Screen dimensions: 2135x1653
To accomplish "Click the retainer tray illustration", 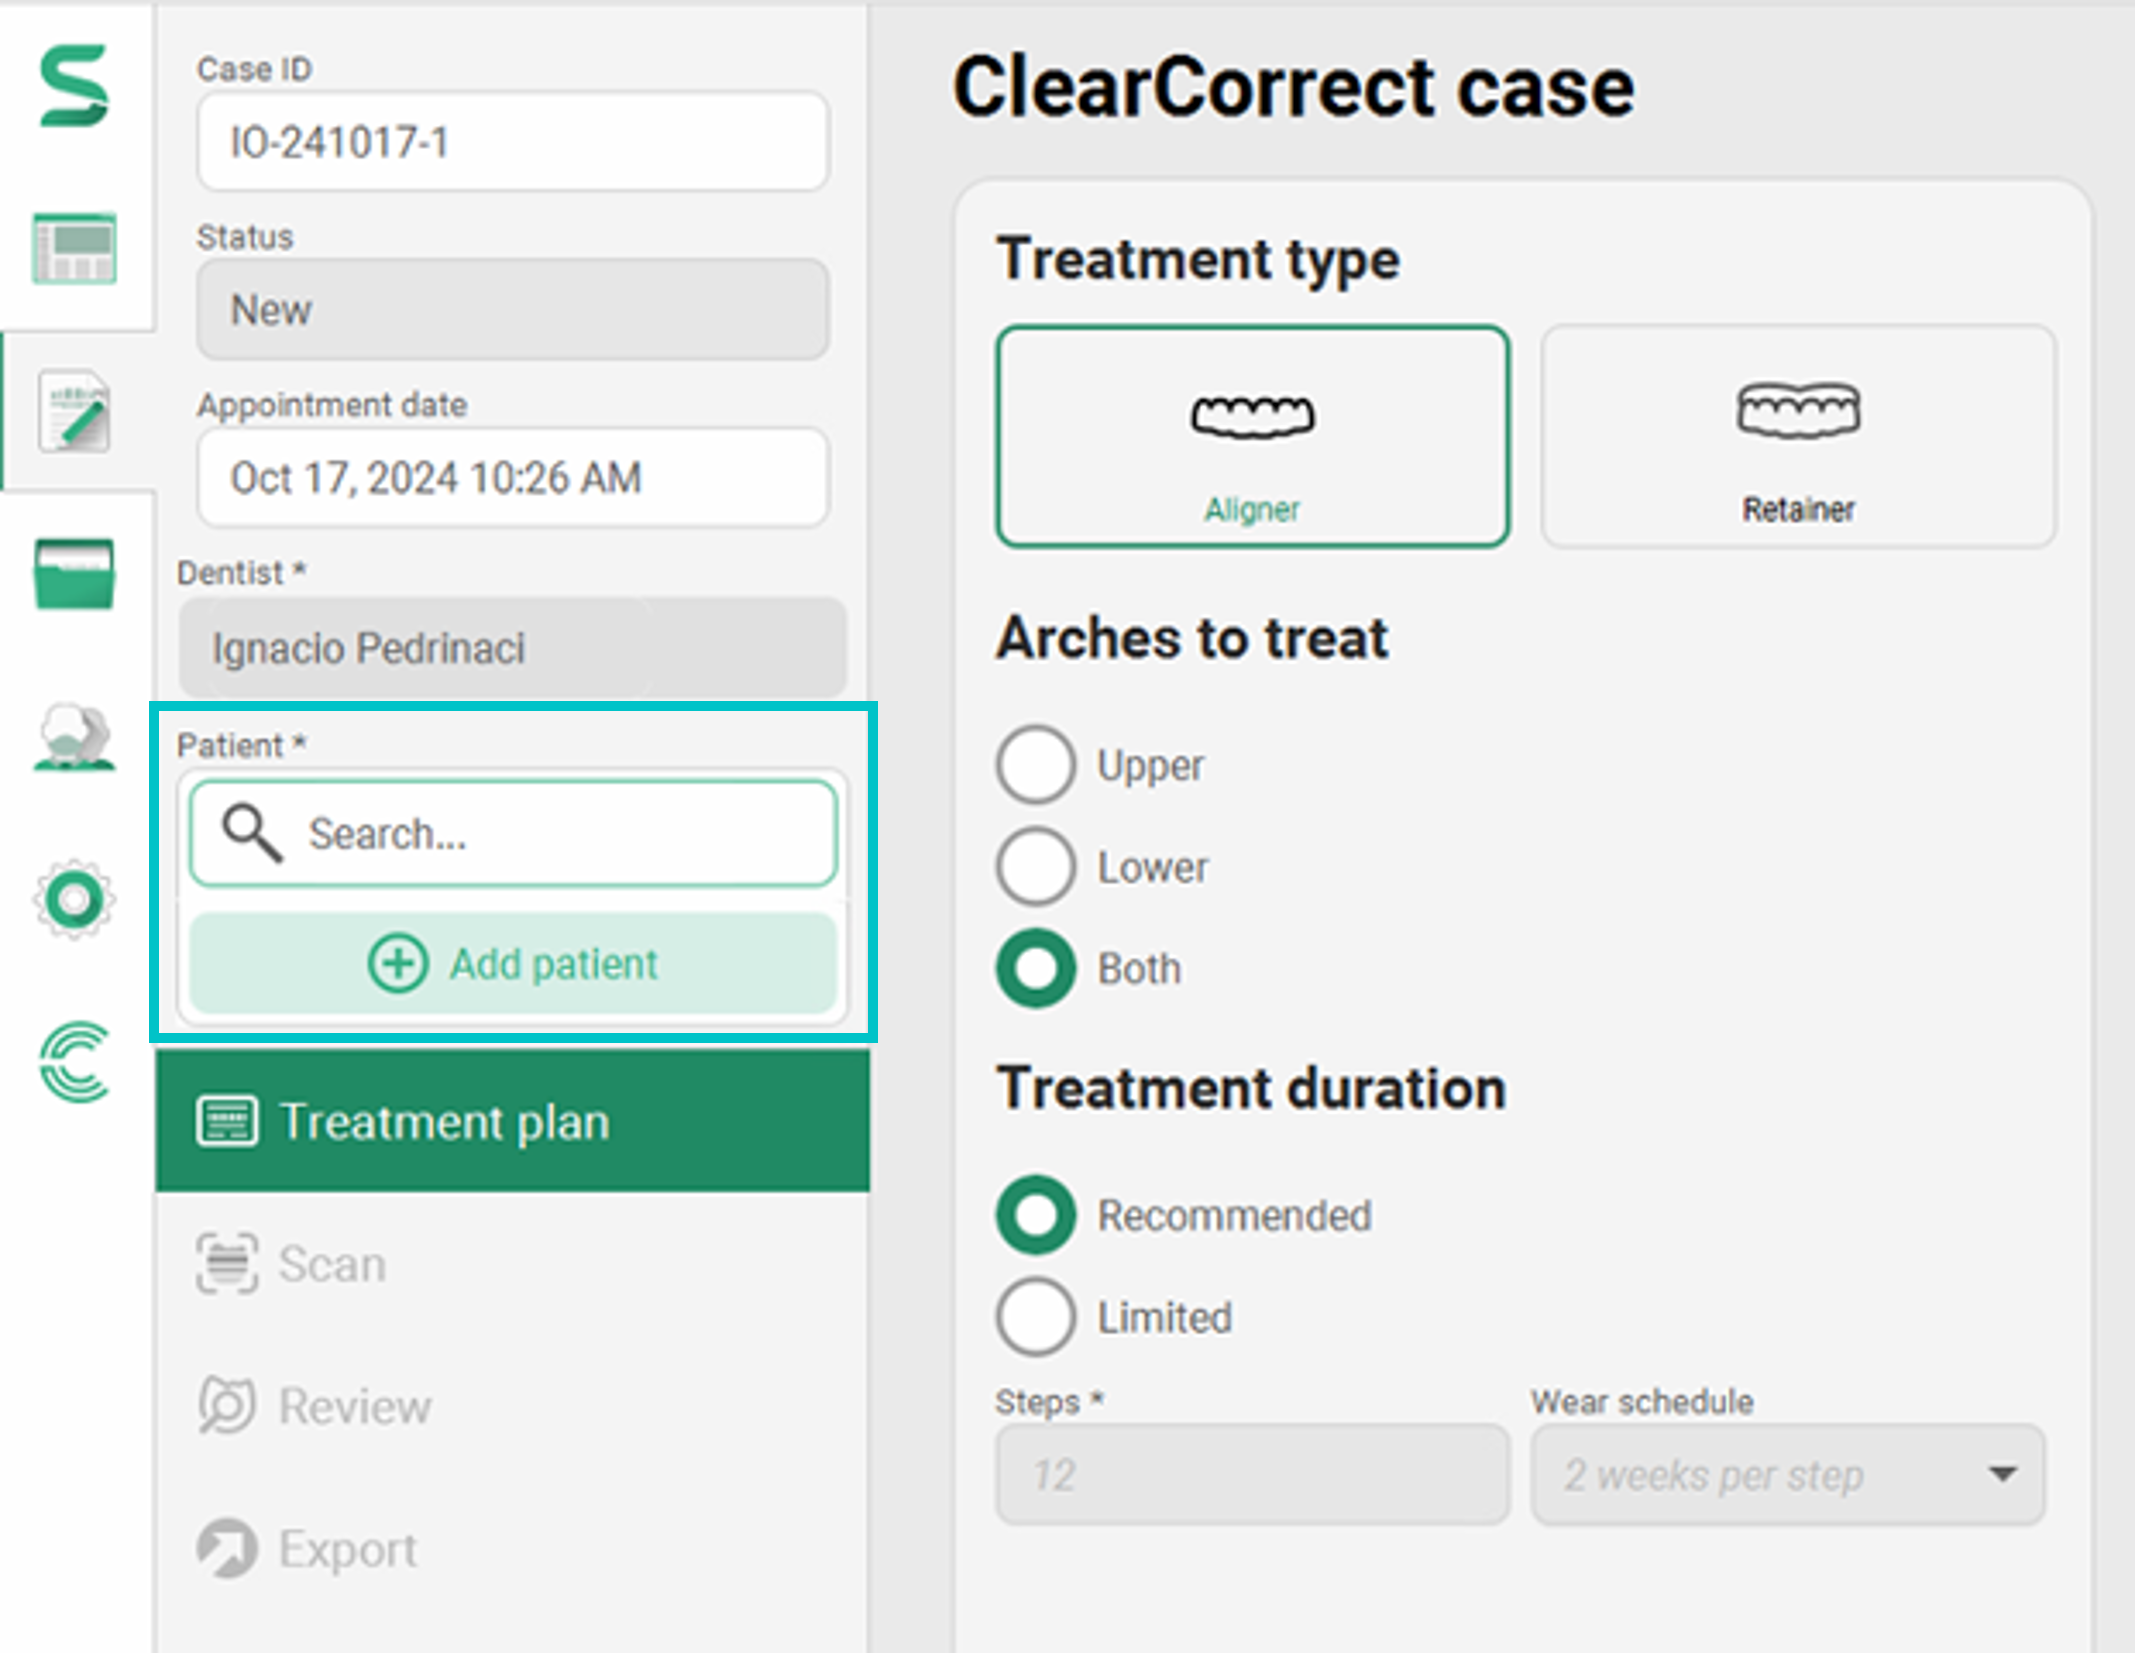I will tap(1798, 411).
